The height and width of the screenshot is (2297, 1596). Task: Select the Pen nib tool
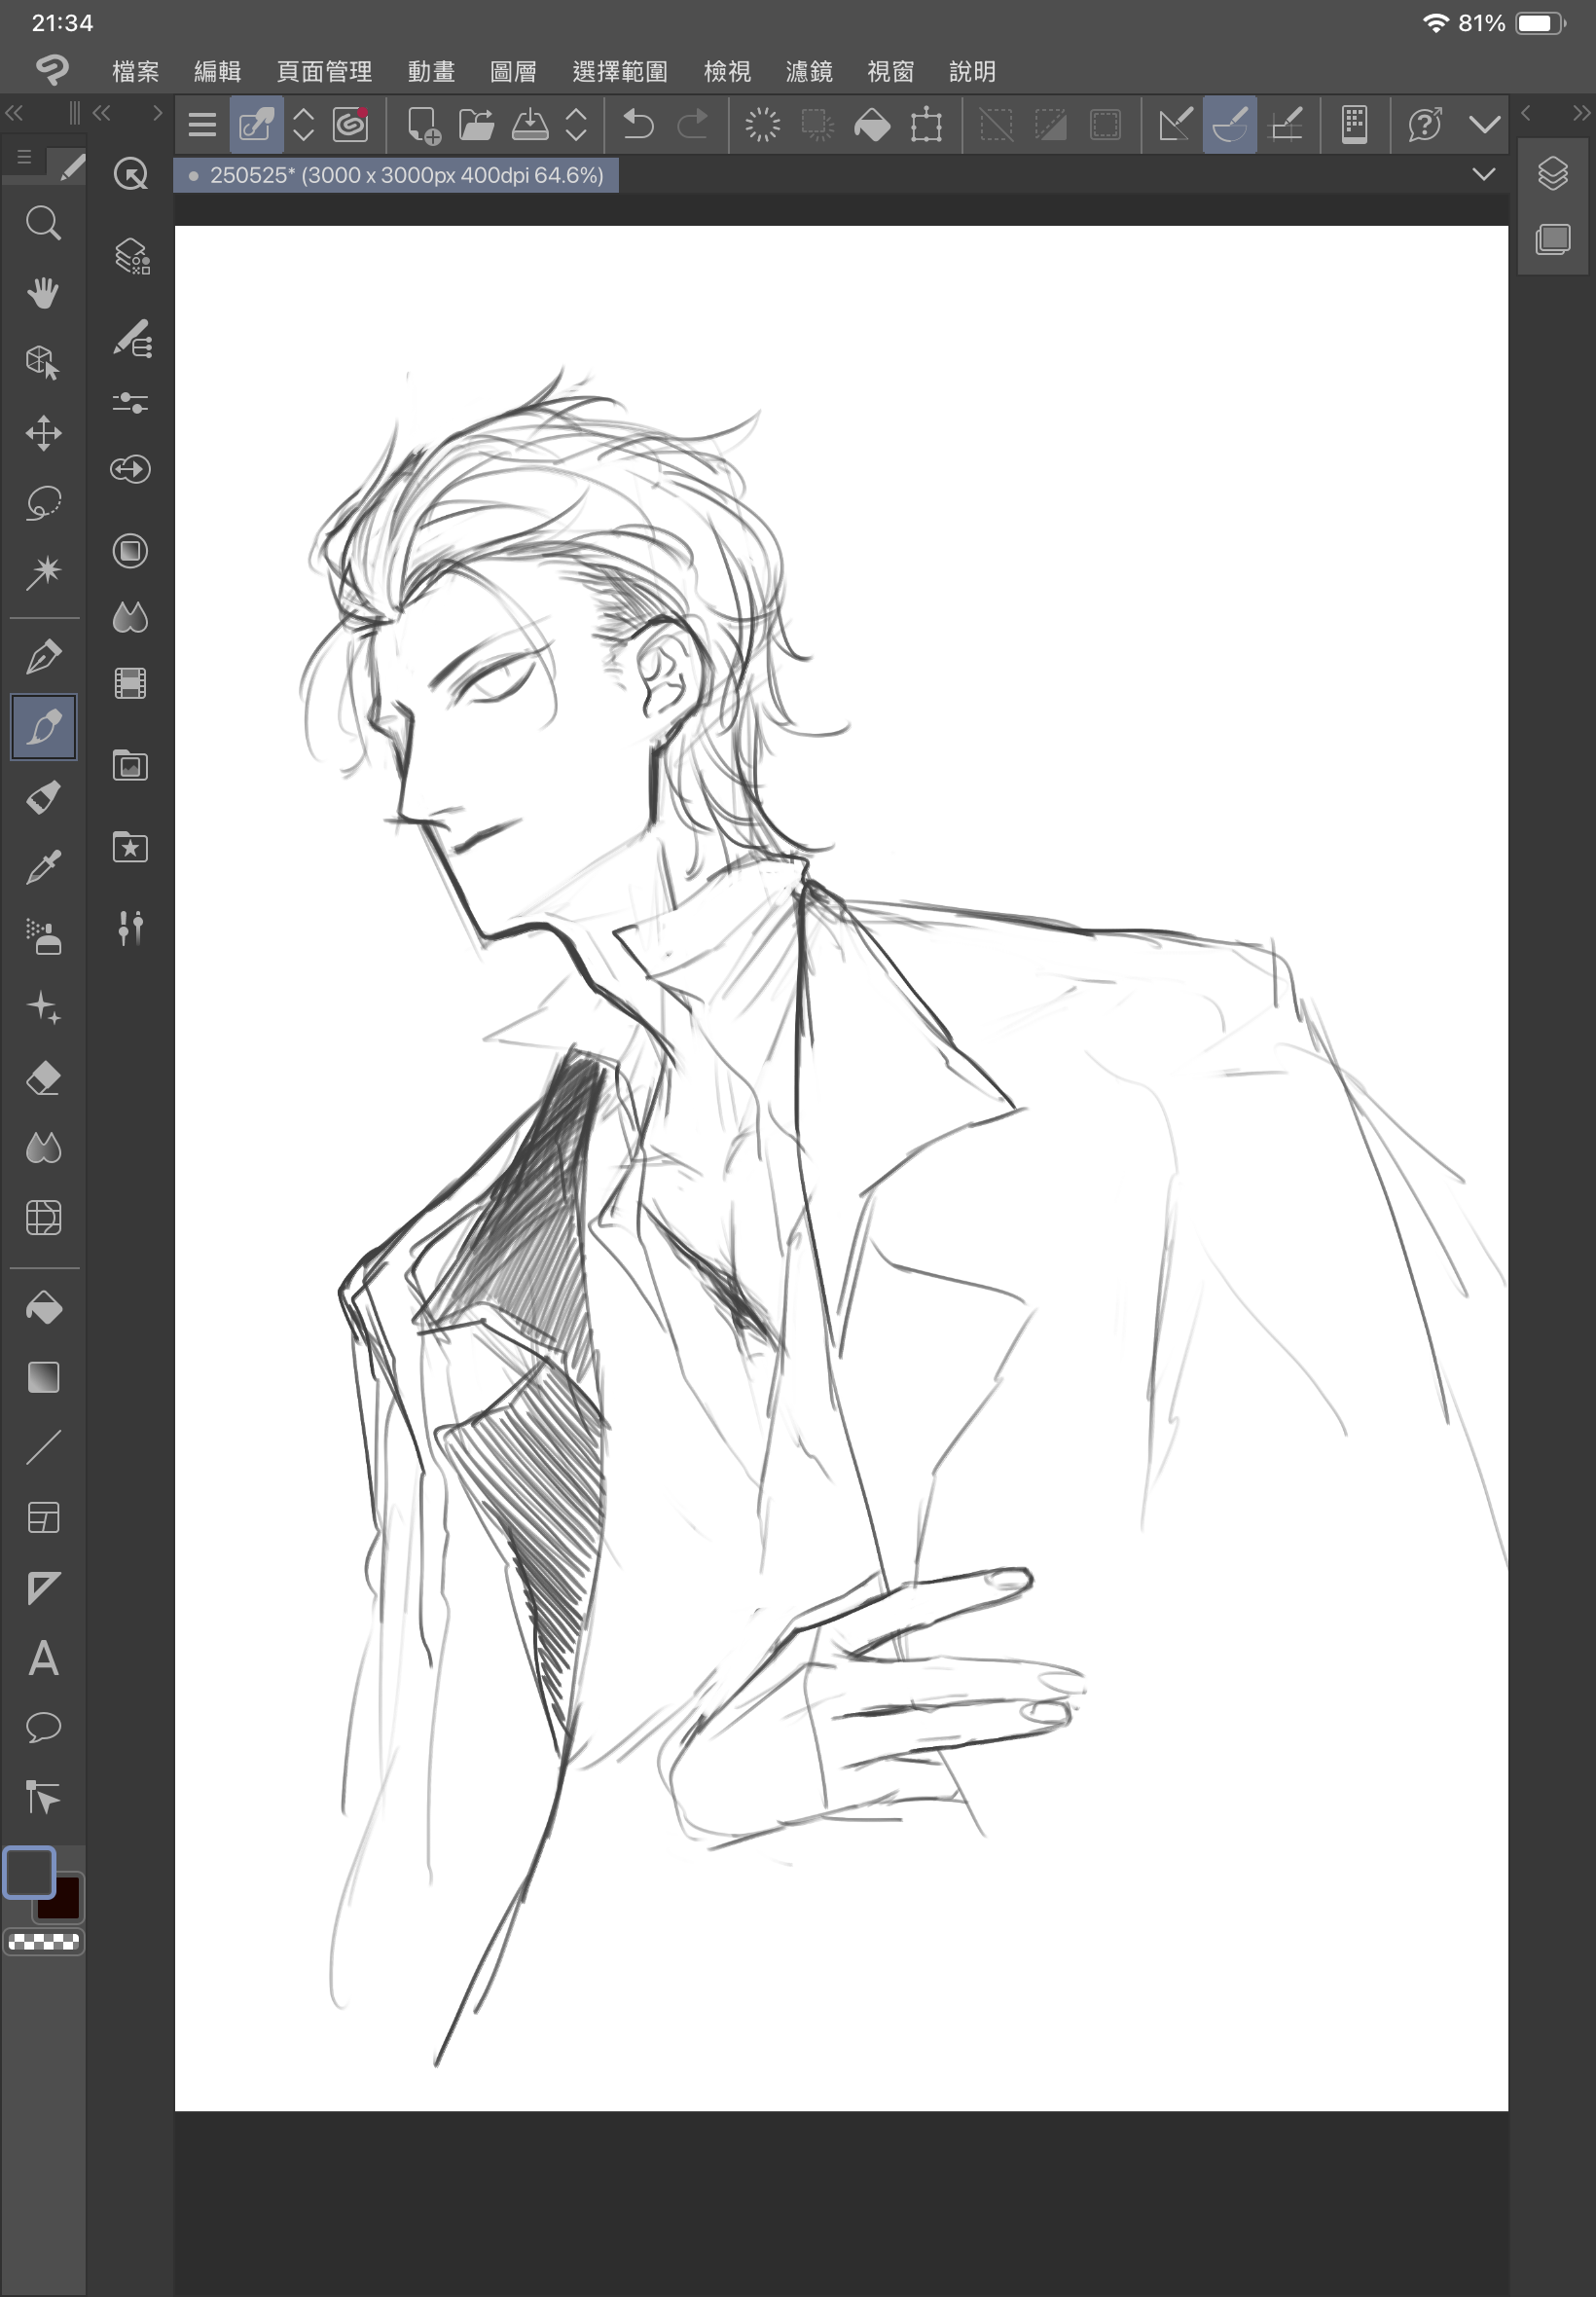pyautogui.click(x=43, y=657)
